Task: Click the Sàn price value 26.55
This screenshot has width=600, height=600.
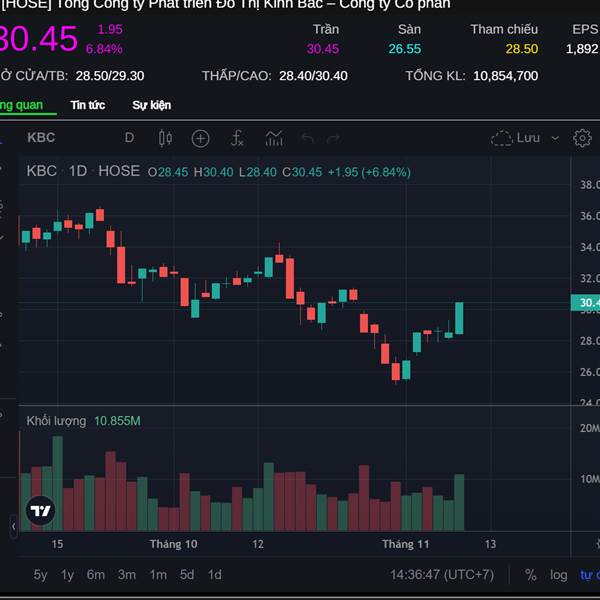Action: click(x=404, y=49)
